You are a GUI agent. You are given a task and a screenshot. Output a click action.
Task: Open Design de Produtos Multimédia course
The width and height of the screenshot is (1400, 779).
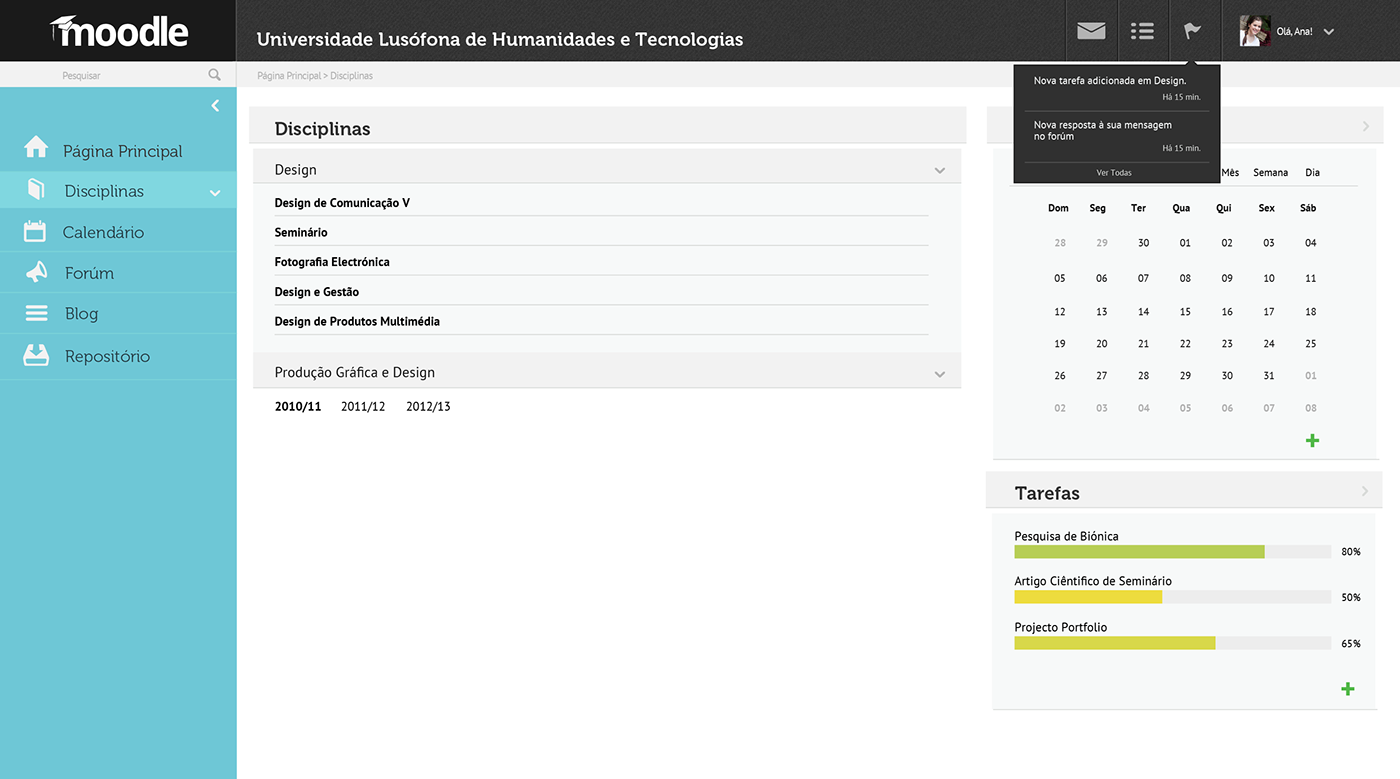[357, 322]
